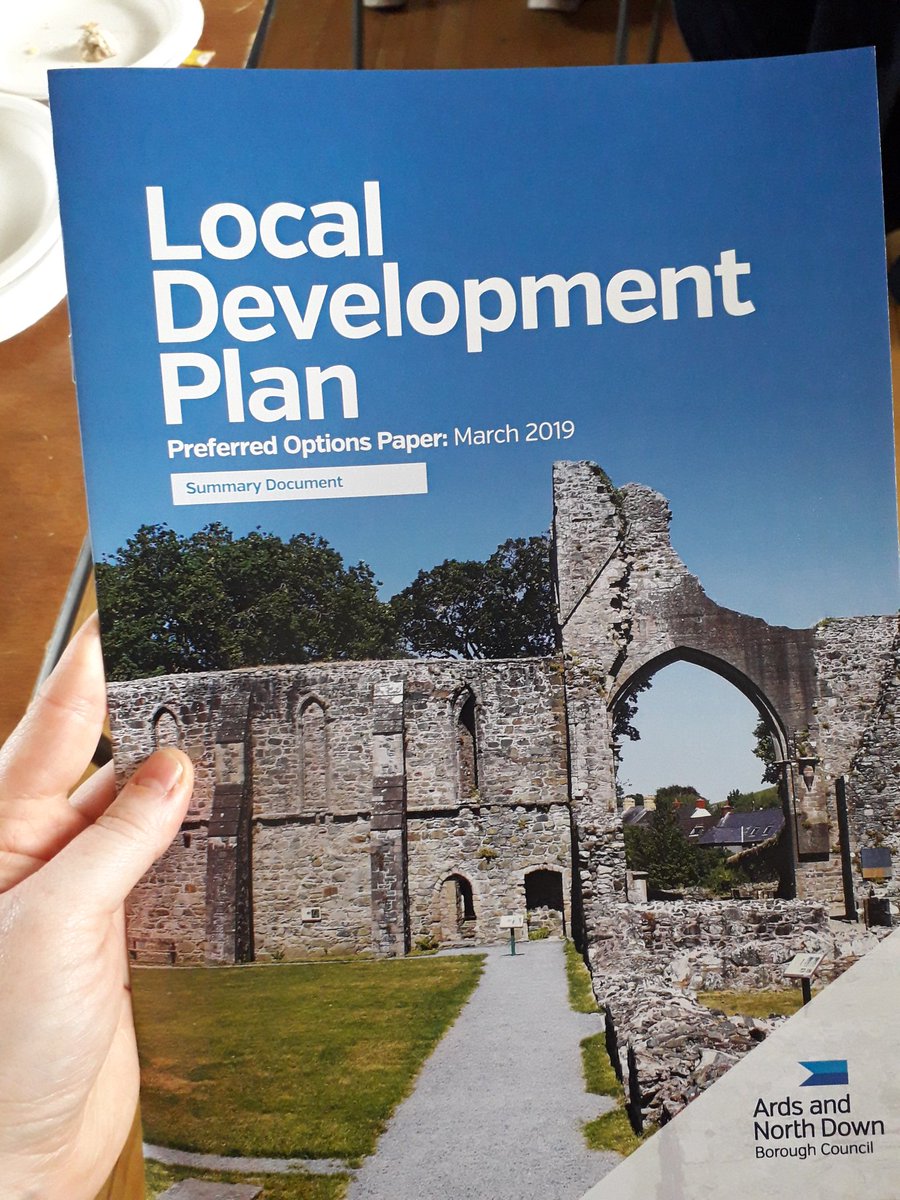Click the 'March 2019' date text
Viewport: 900px width, 1200px height.
point(515,433)
